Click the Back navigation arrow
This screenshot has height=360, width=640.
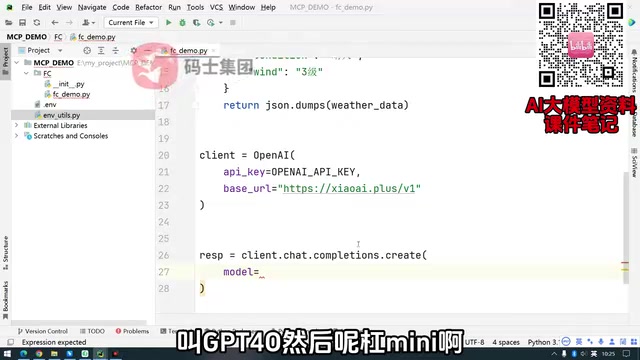55,22
